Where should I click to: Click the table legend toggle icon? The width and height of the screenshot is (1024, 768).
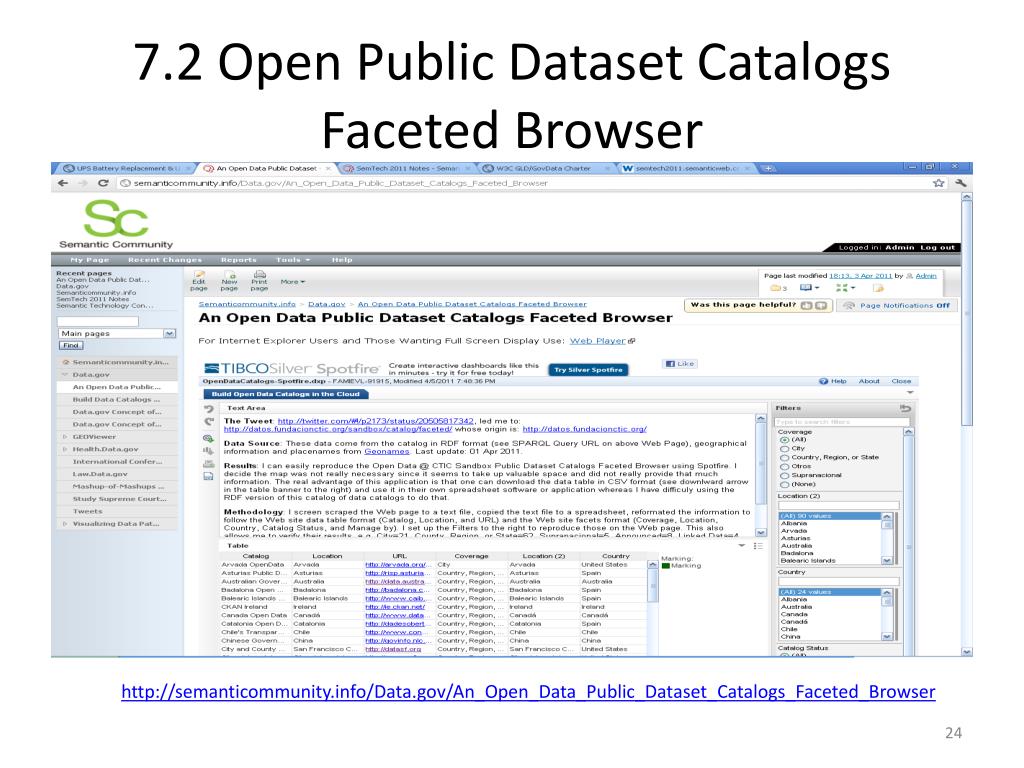(x=758, y=546)
